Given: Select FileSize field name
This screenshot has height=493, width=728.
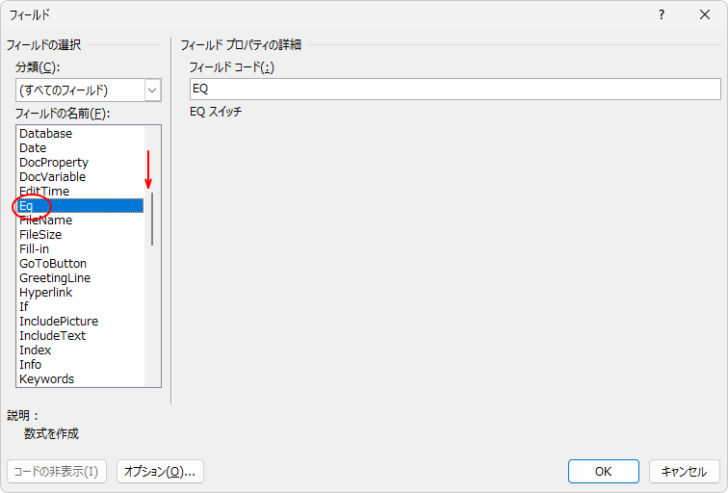Looking at the screenshot, I should (x=80, y=234).
